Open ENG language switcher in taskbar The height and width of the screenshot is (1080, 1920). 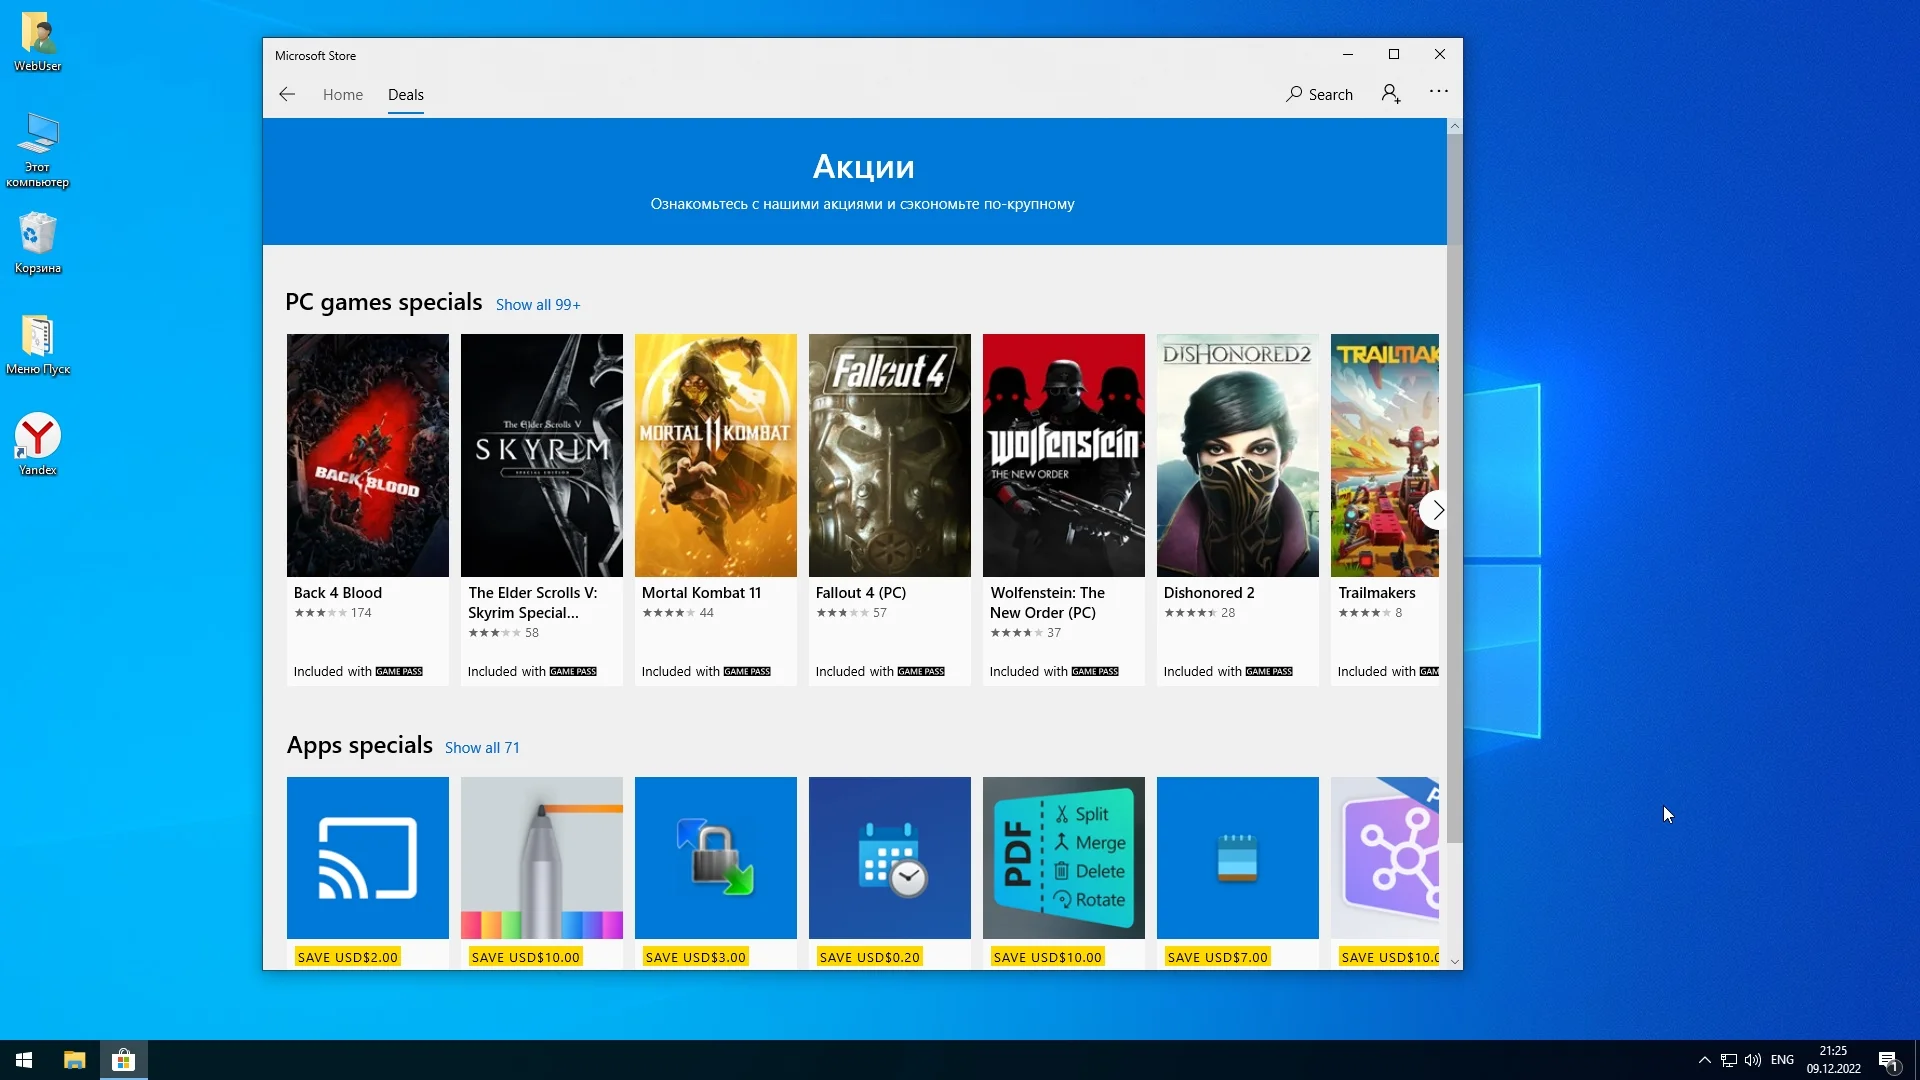click(1781, 1060)
